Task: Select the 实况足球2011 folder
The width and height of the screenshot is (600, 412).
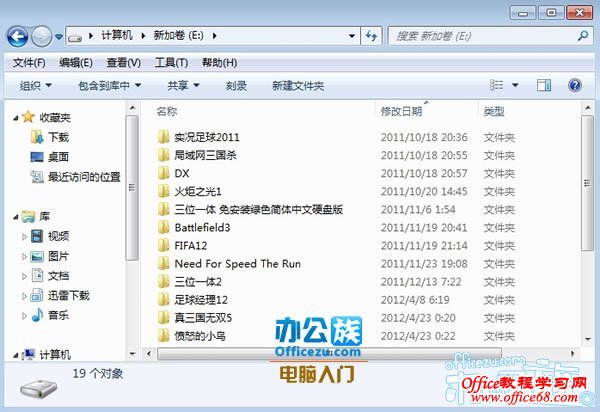Action: point(199,137)
